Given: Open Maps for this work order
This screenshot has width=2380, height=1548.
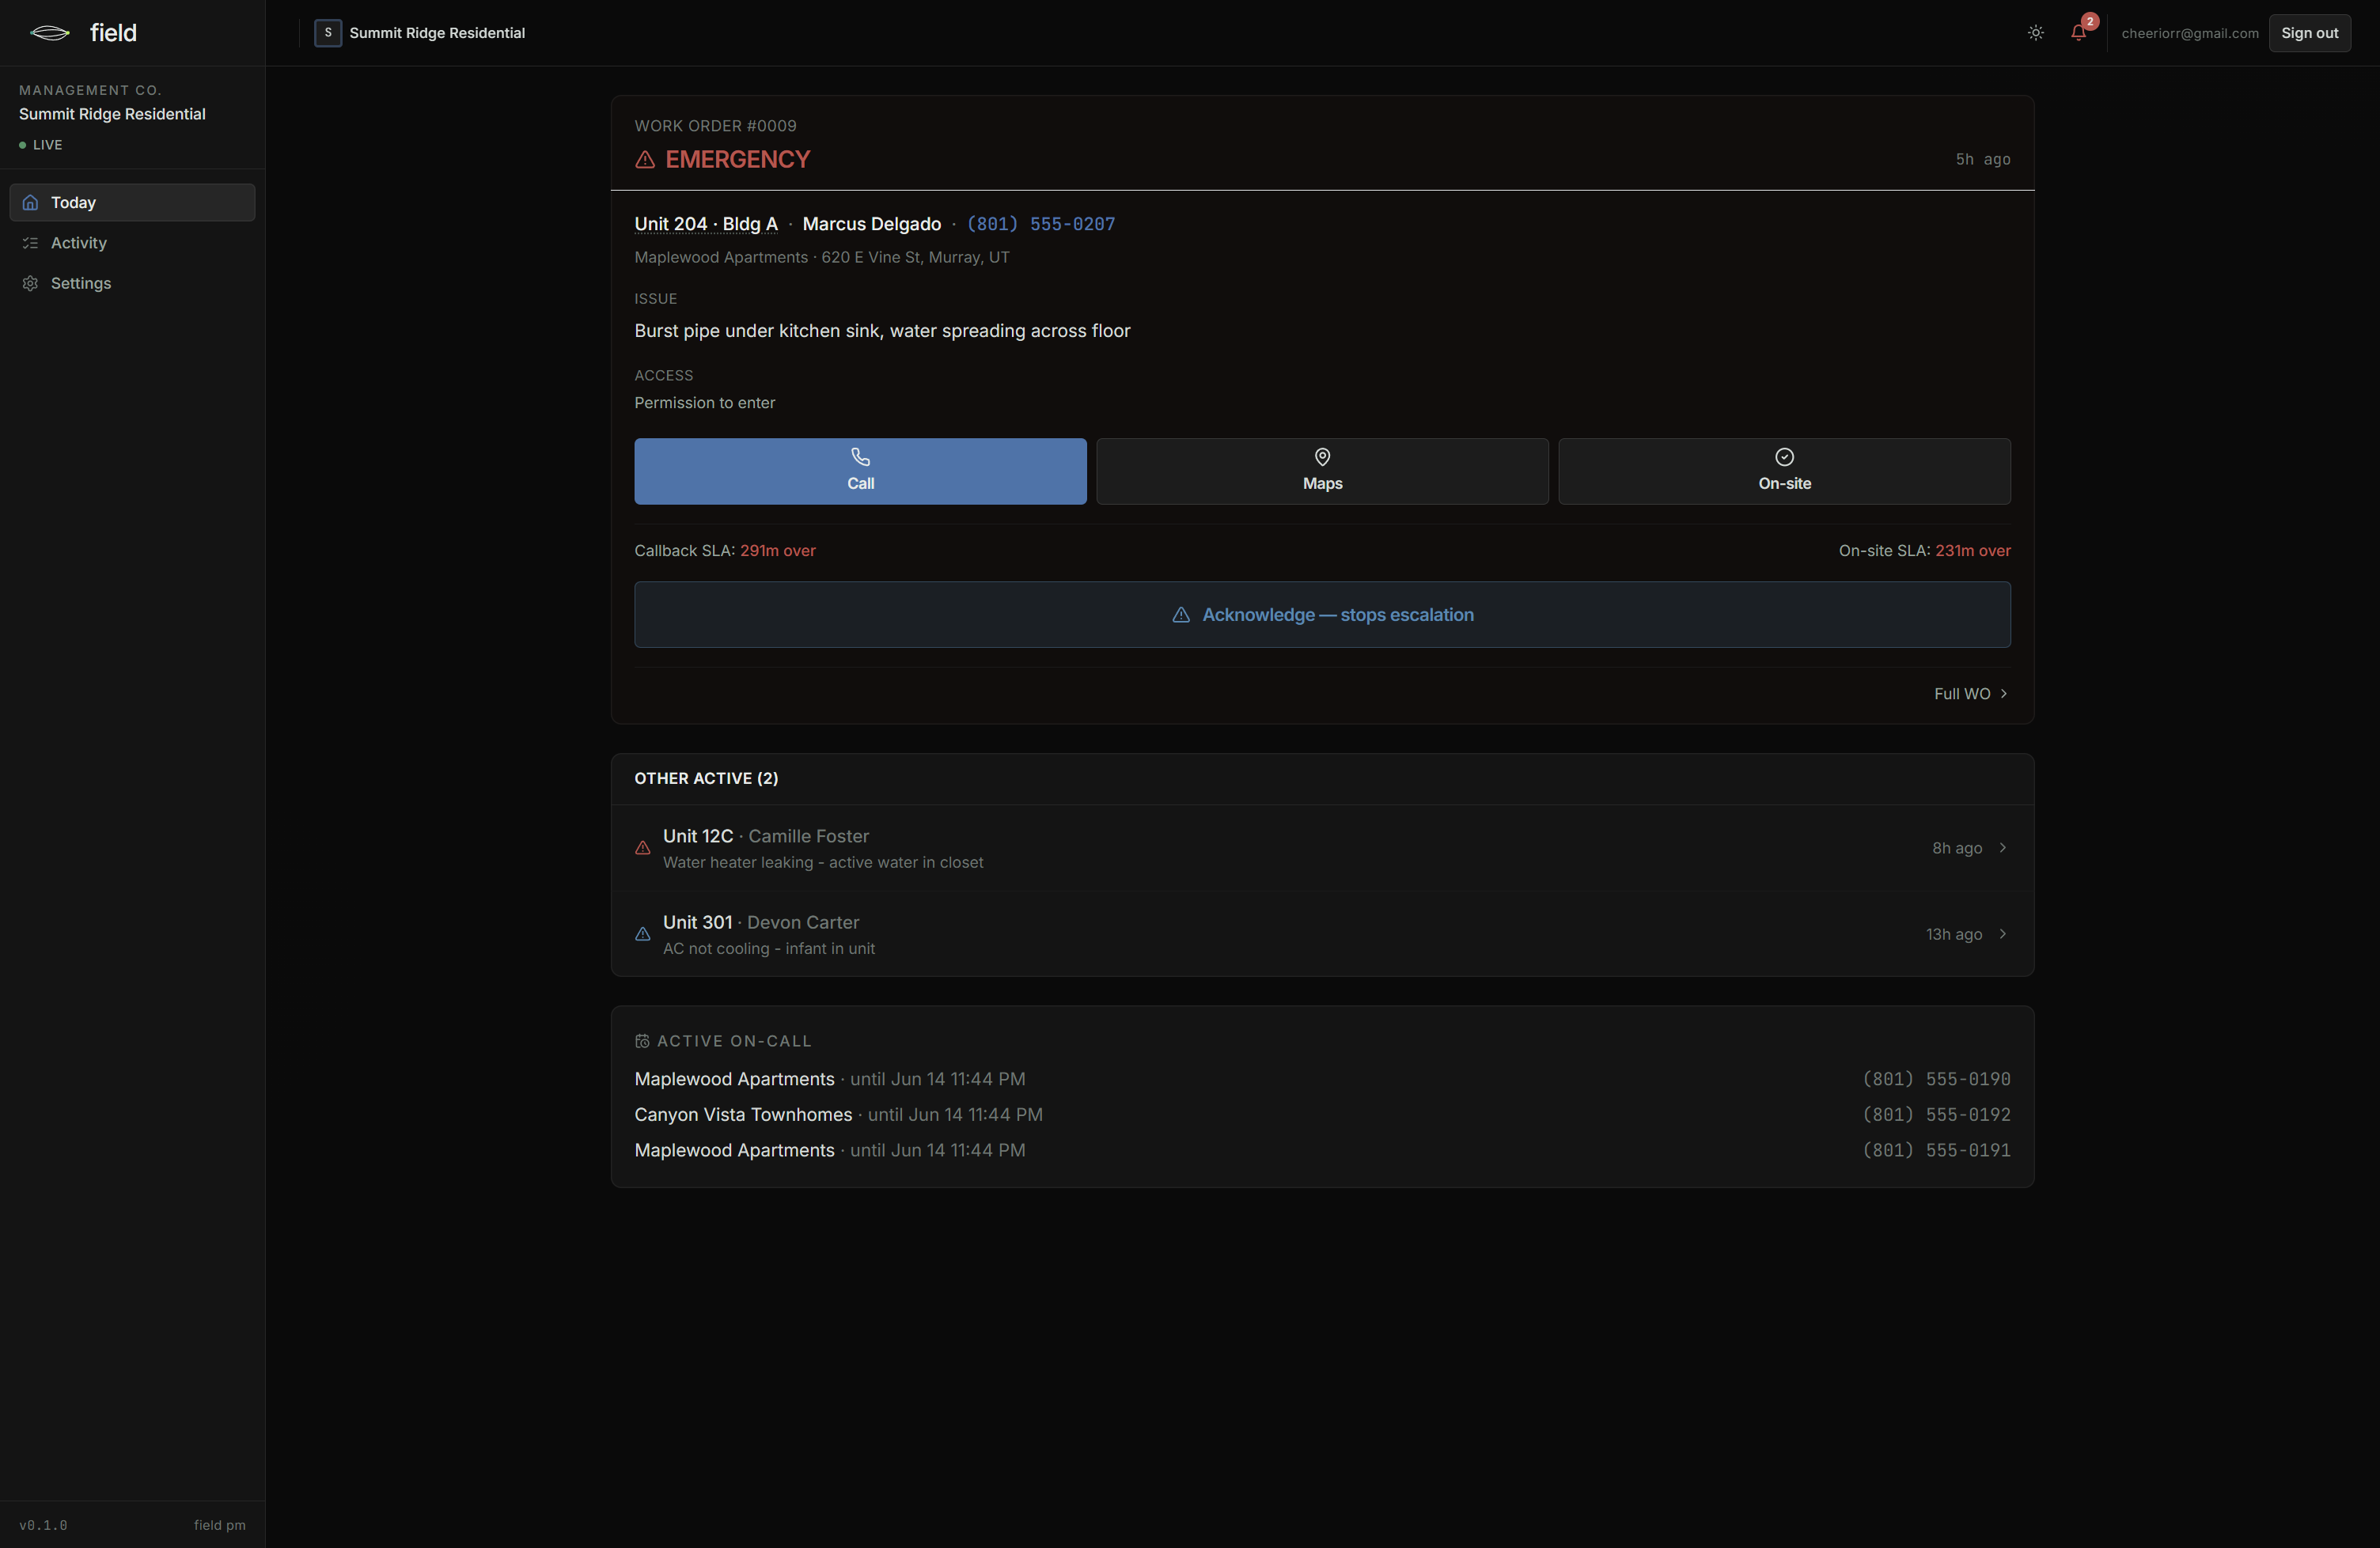Looking at the screenshot, I should coord(1322,471).
